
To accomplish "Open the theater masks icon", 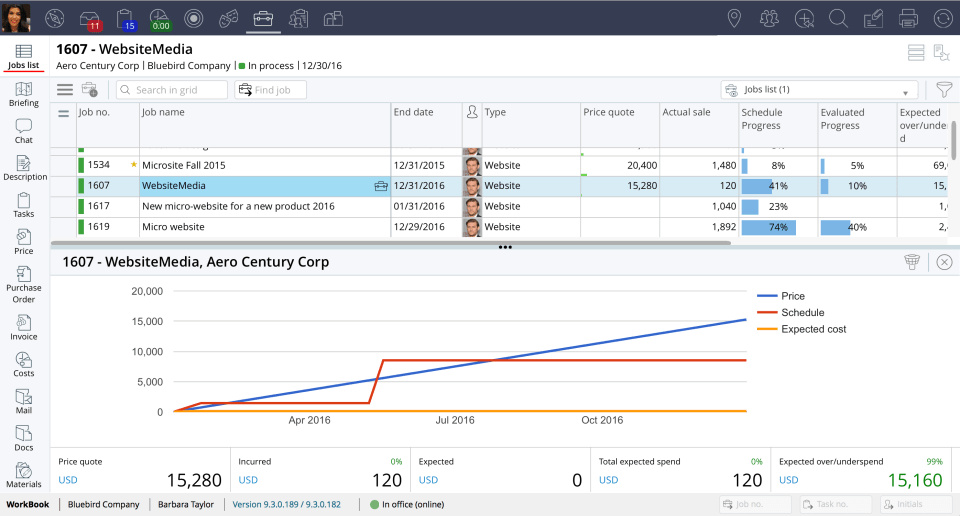I will 228,19.
